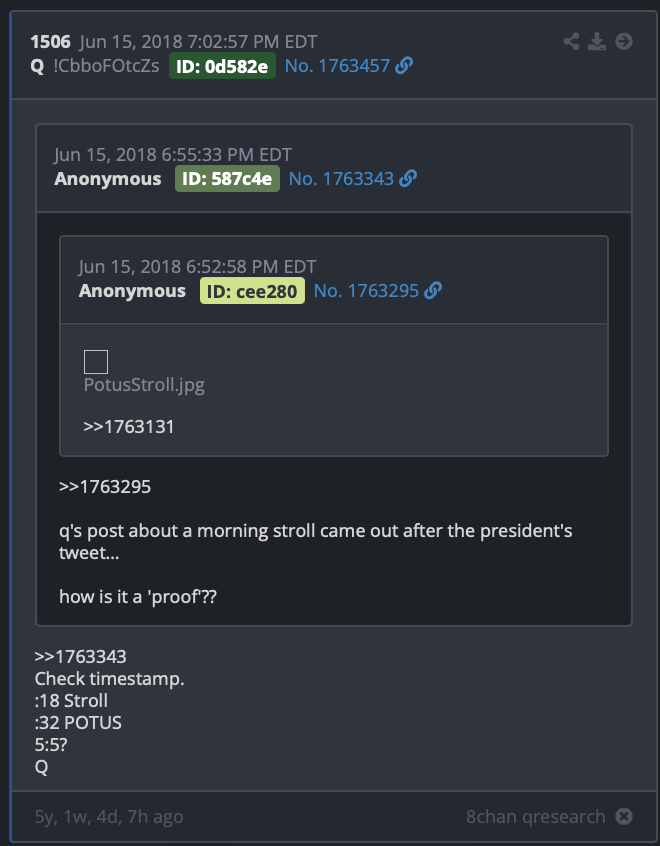Download post 1506 using the download icon
Screen dimensions: 660x846
596,42
